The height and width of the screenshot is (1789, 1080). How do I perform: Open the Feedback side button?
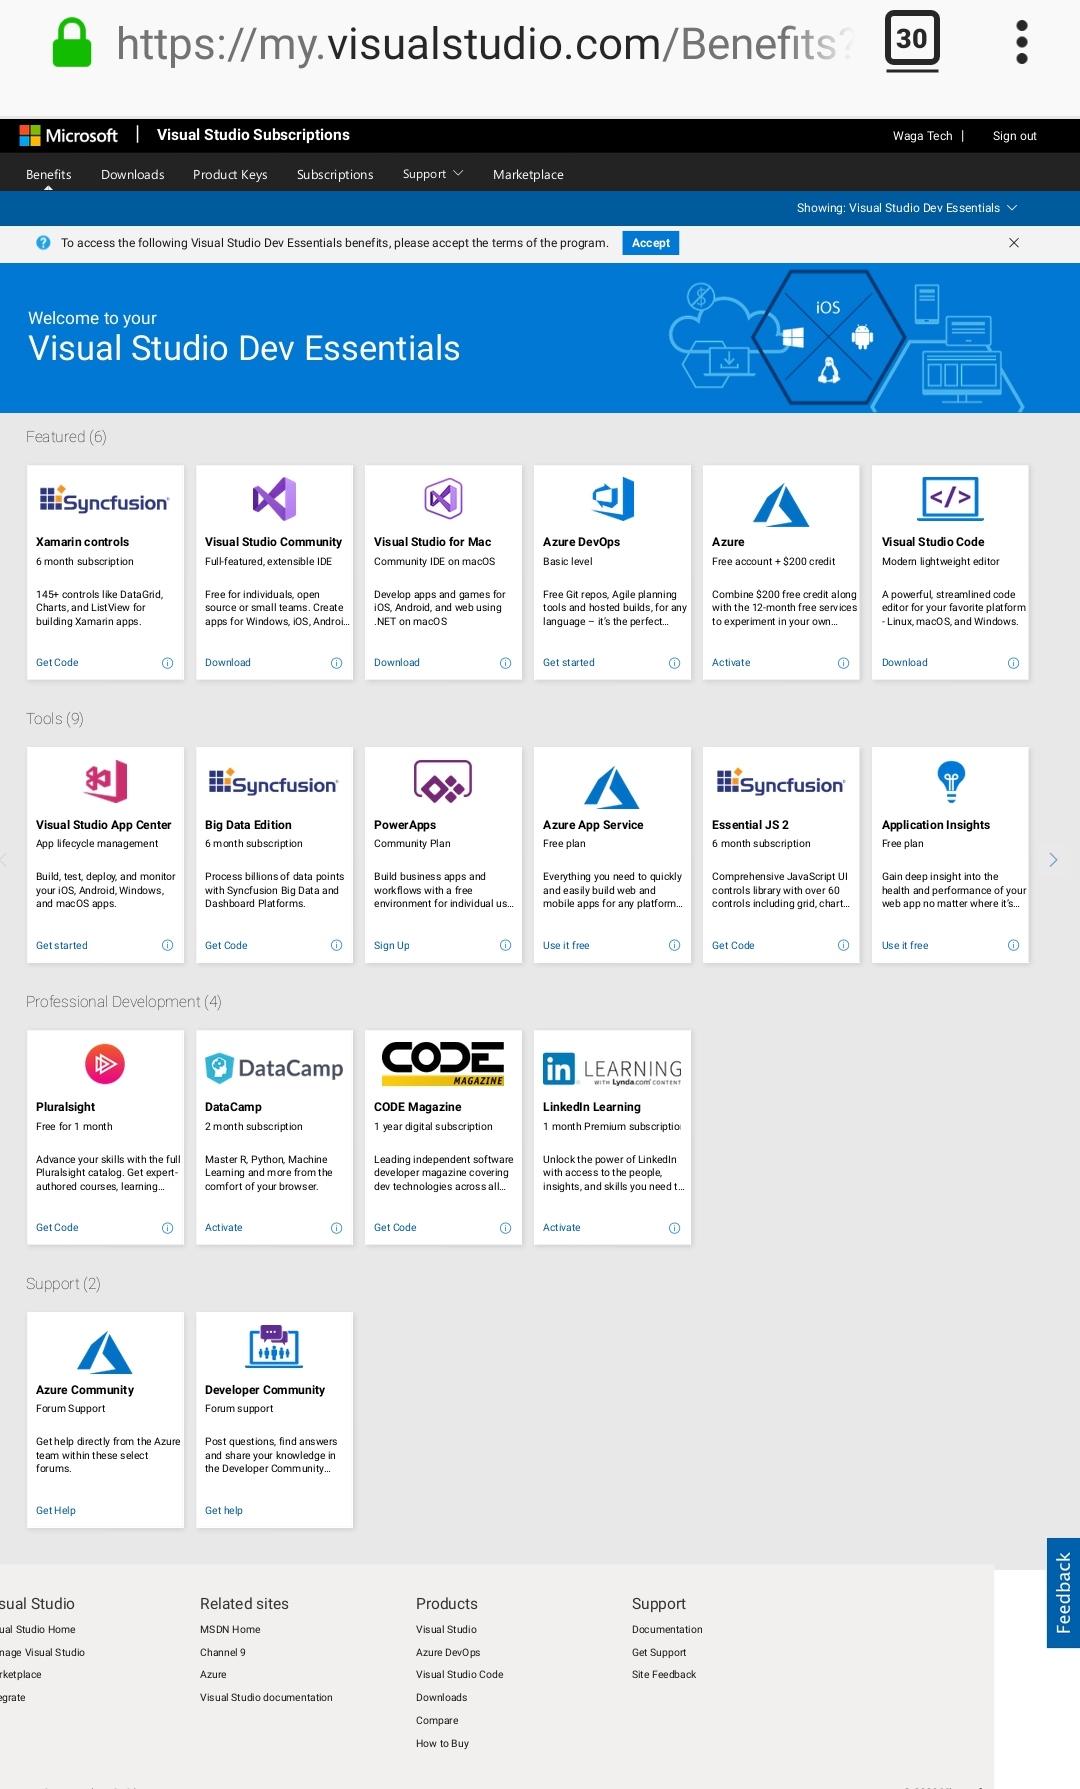point(1063,1593)
